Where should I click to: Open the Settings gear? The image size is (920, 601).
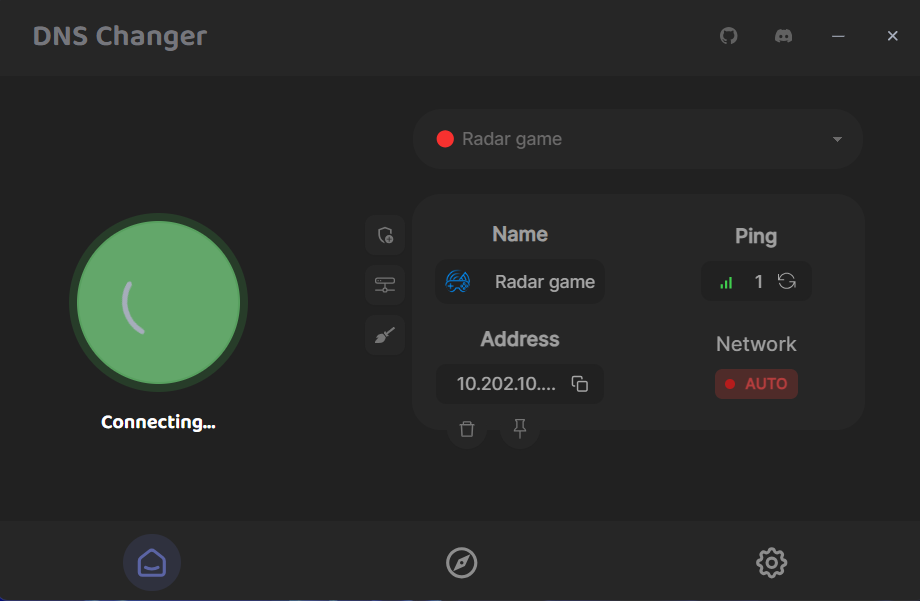click(x=771, y=562)
